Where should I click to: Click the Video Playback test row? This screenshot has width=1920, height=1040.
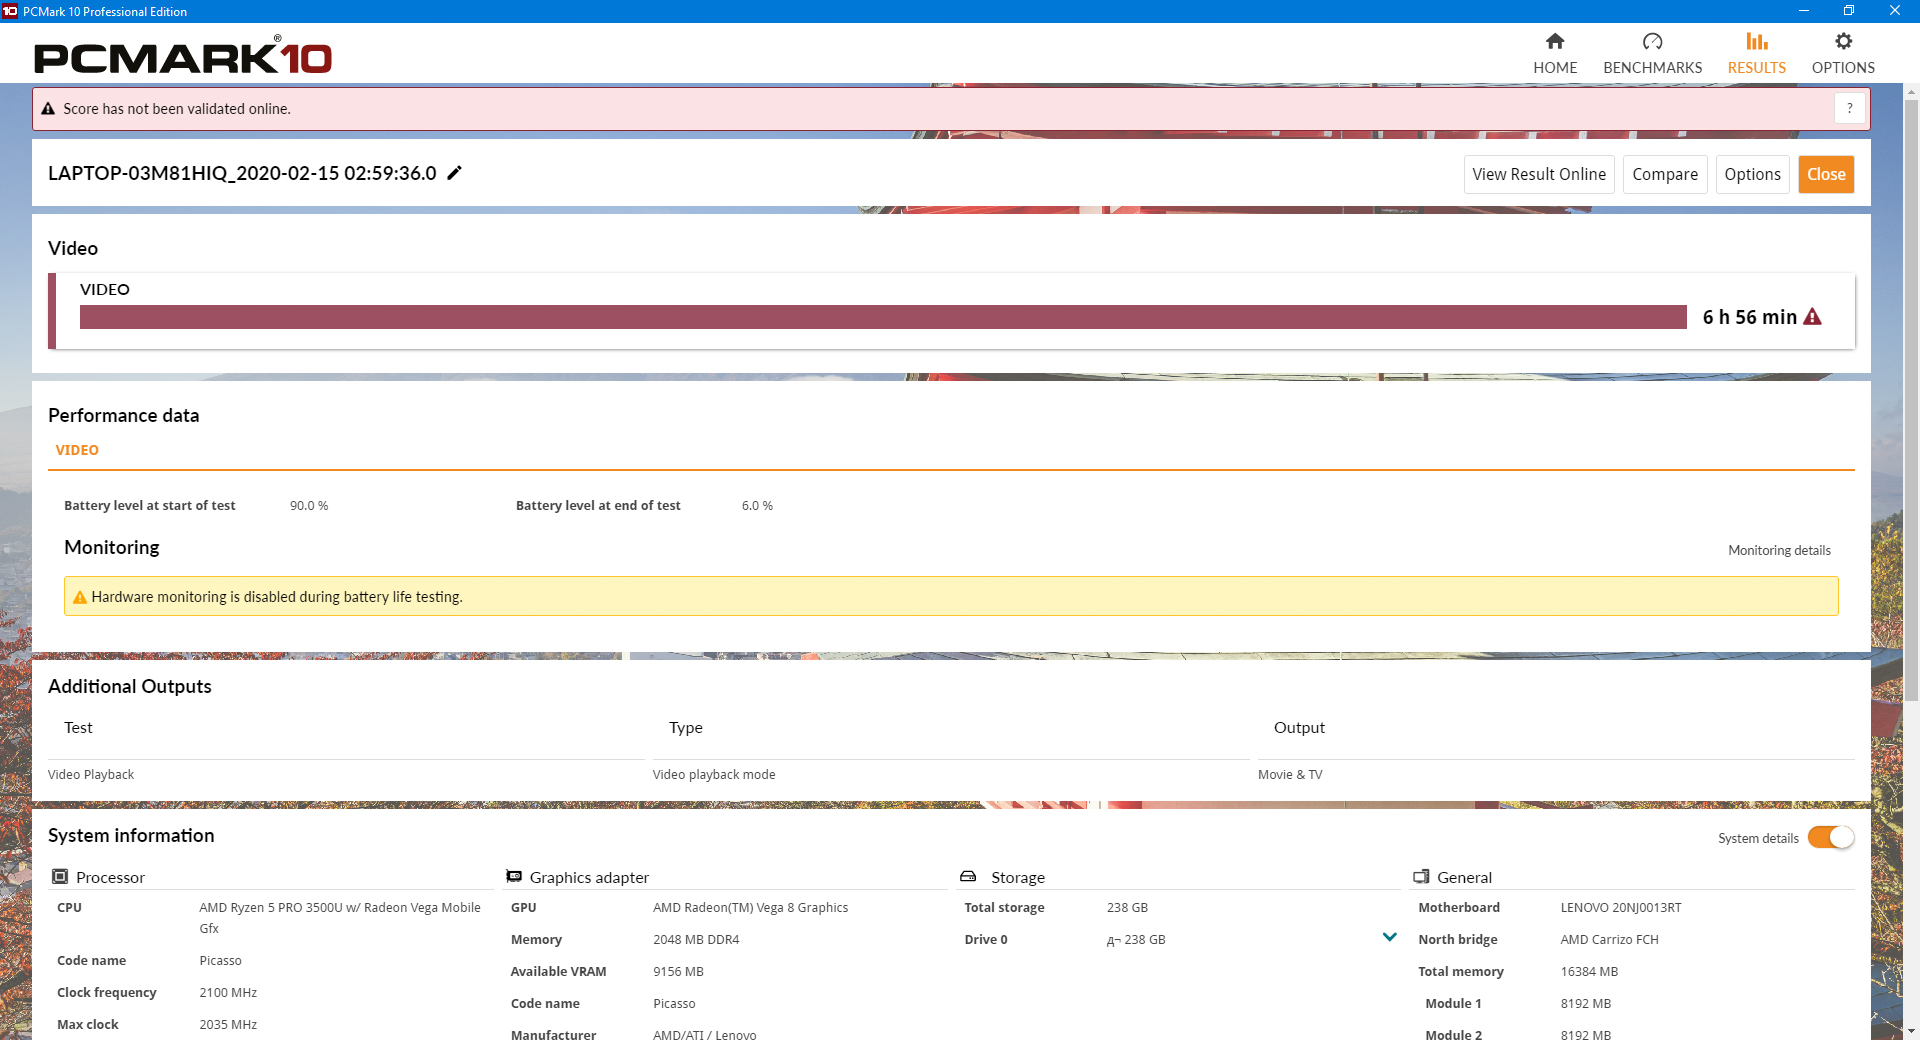point(91,775)
